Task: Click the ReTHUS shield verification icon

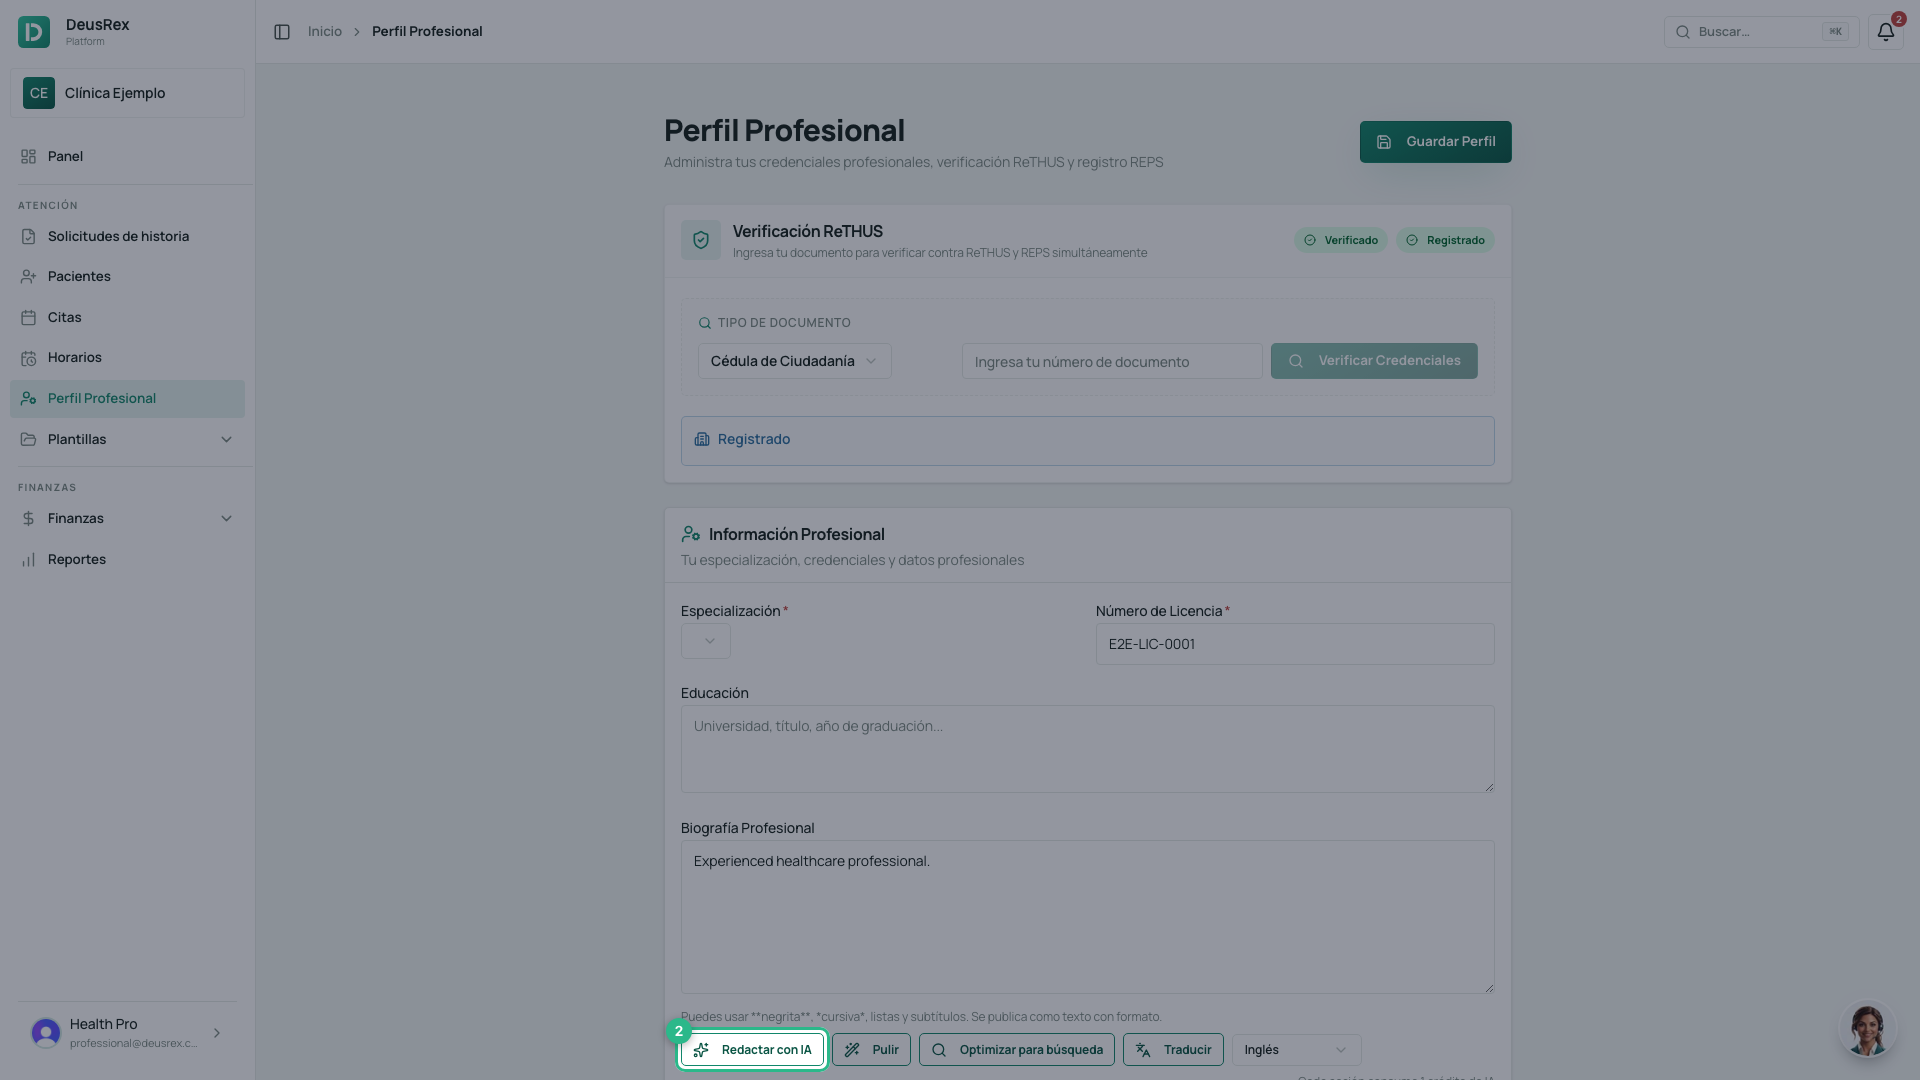Action: 701,240
